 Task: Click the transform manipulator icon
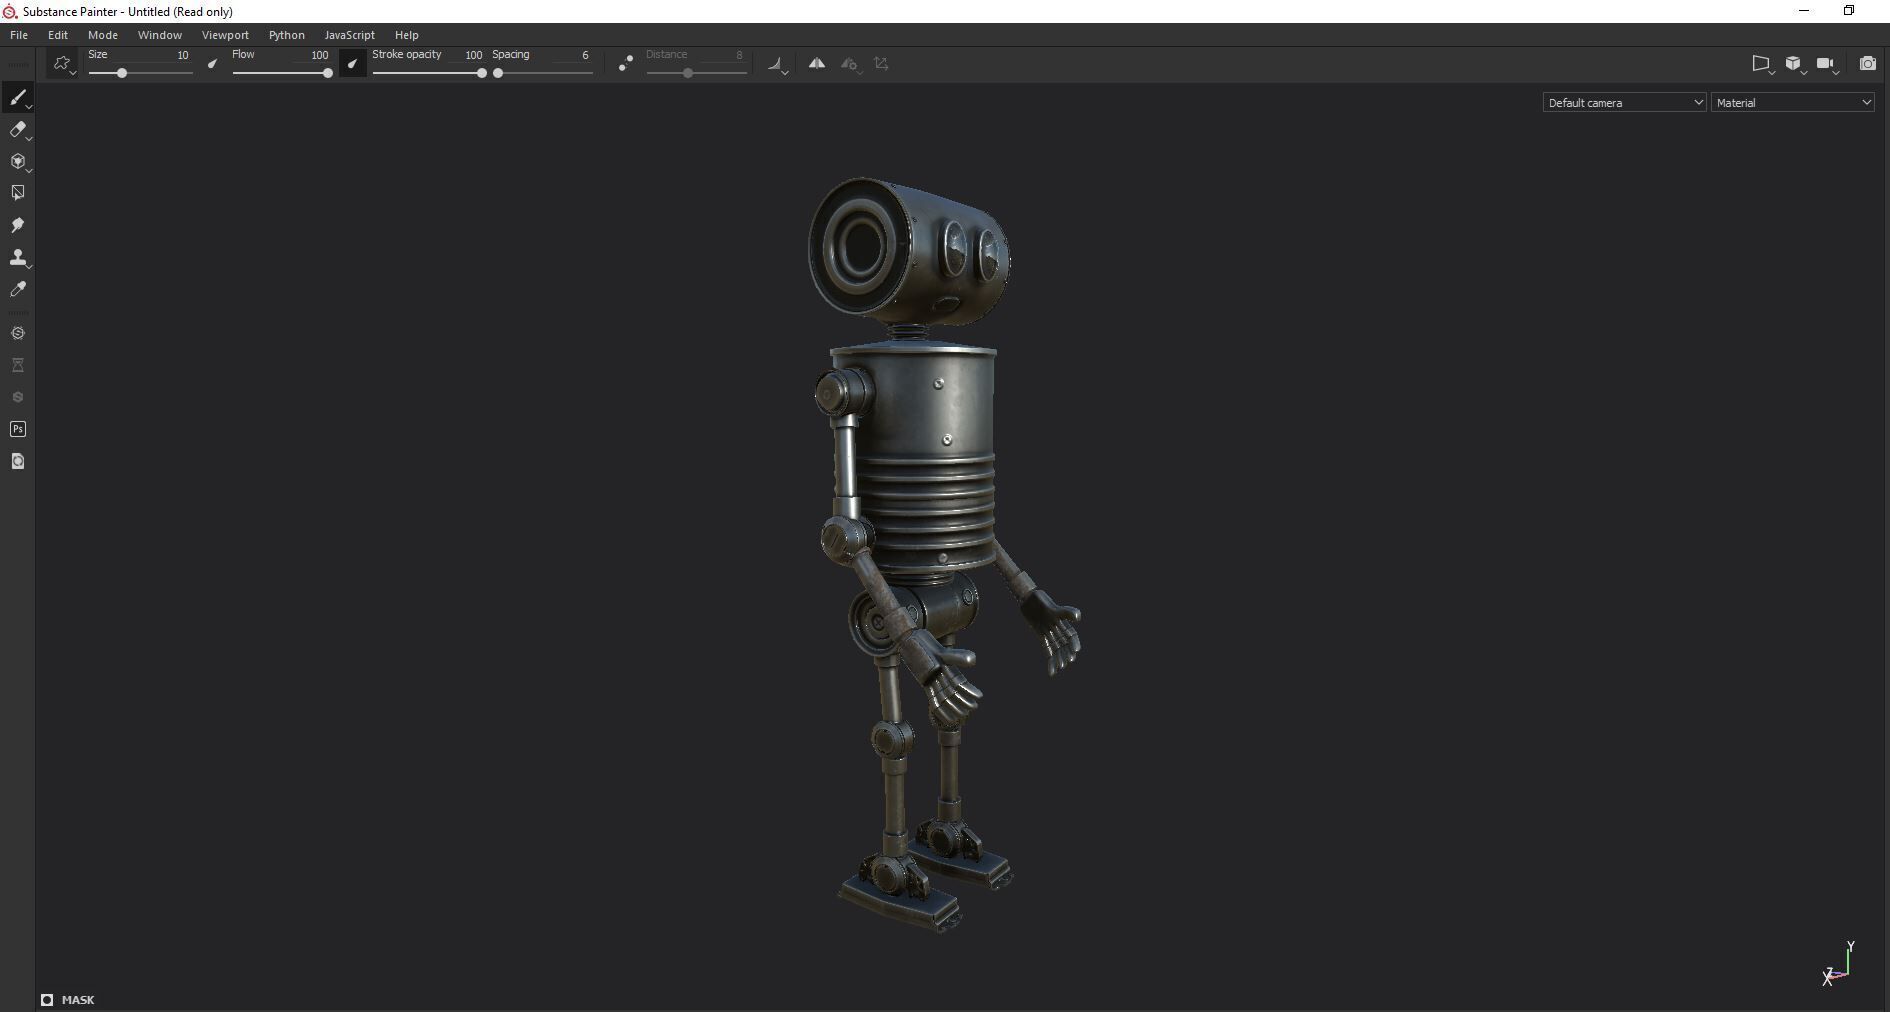[881, 63]
